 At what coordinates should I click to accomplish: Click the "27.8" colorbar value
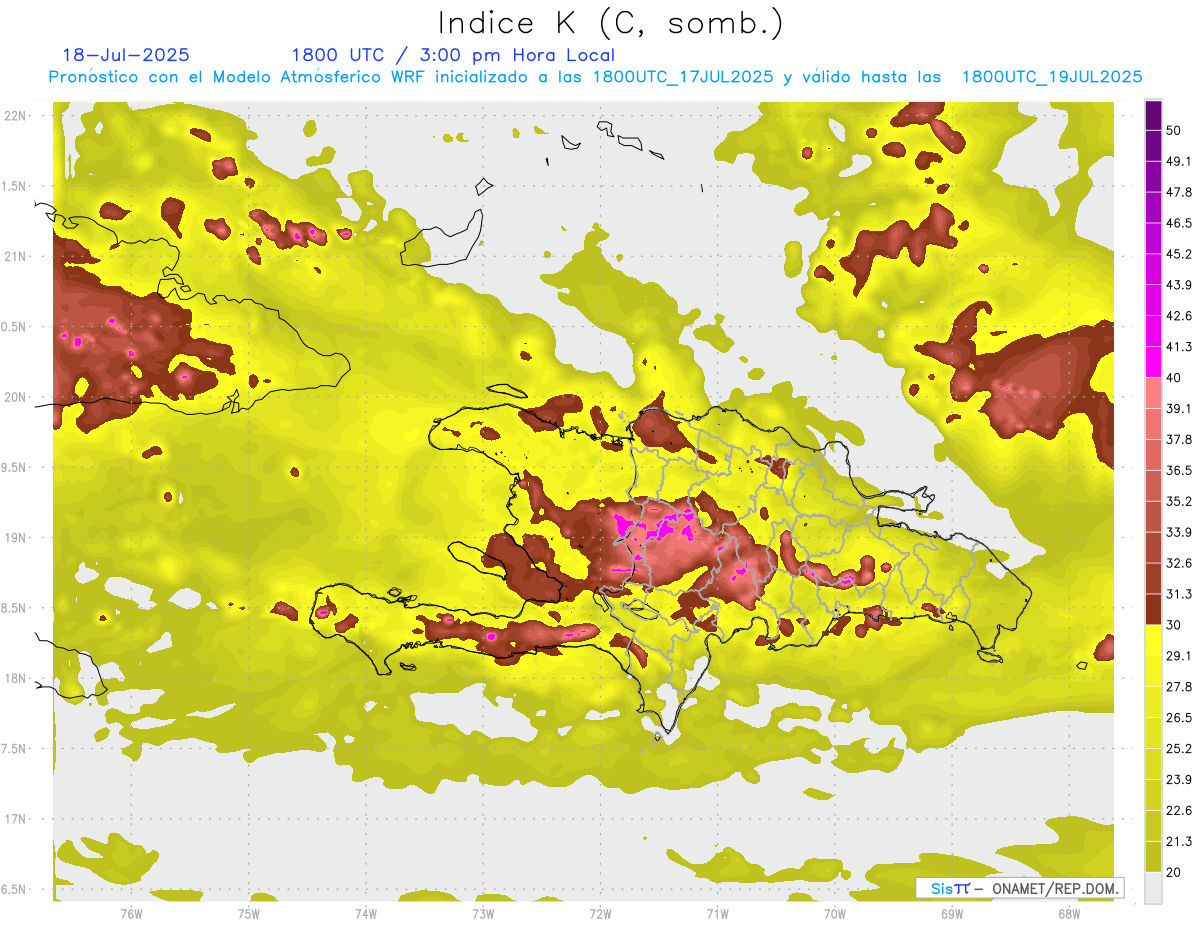(x=1179, y=687)
